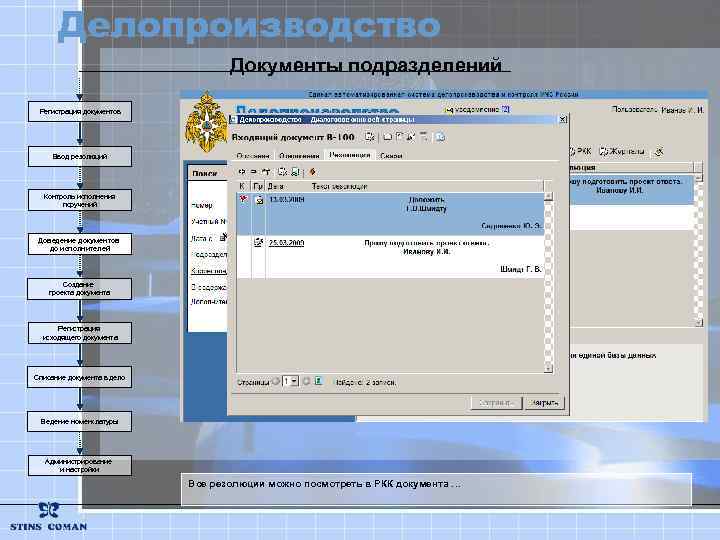Click the right arrow icon in resolutions toolbar

pyautogui.click(x=253, y=172)
